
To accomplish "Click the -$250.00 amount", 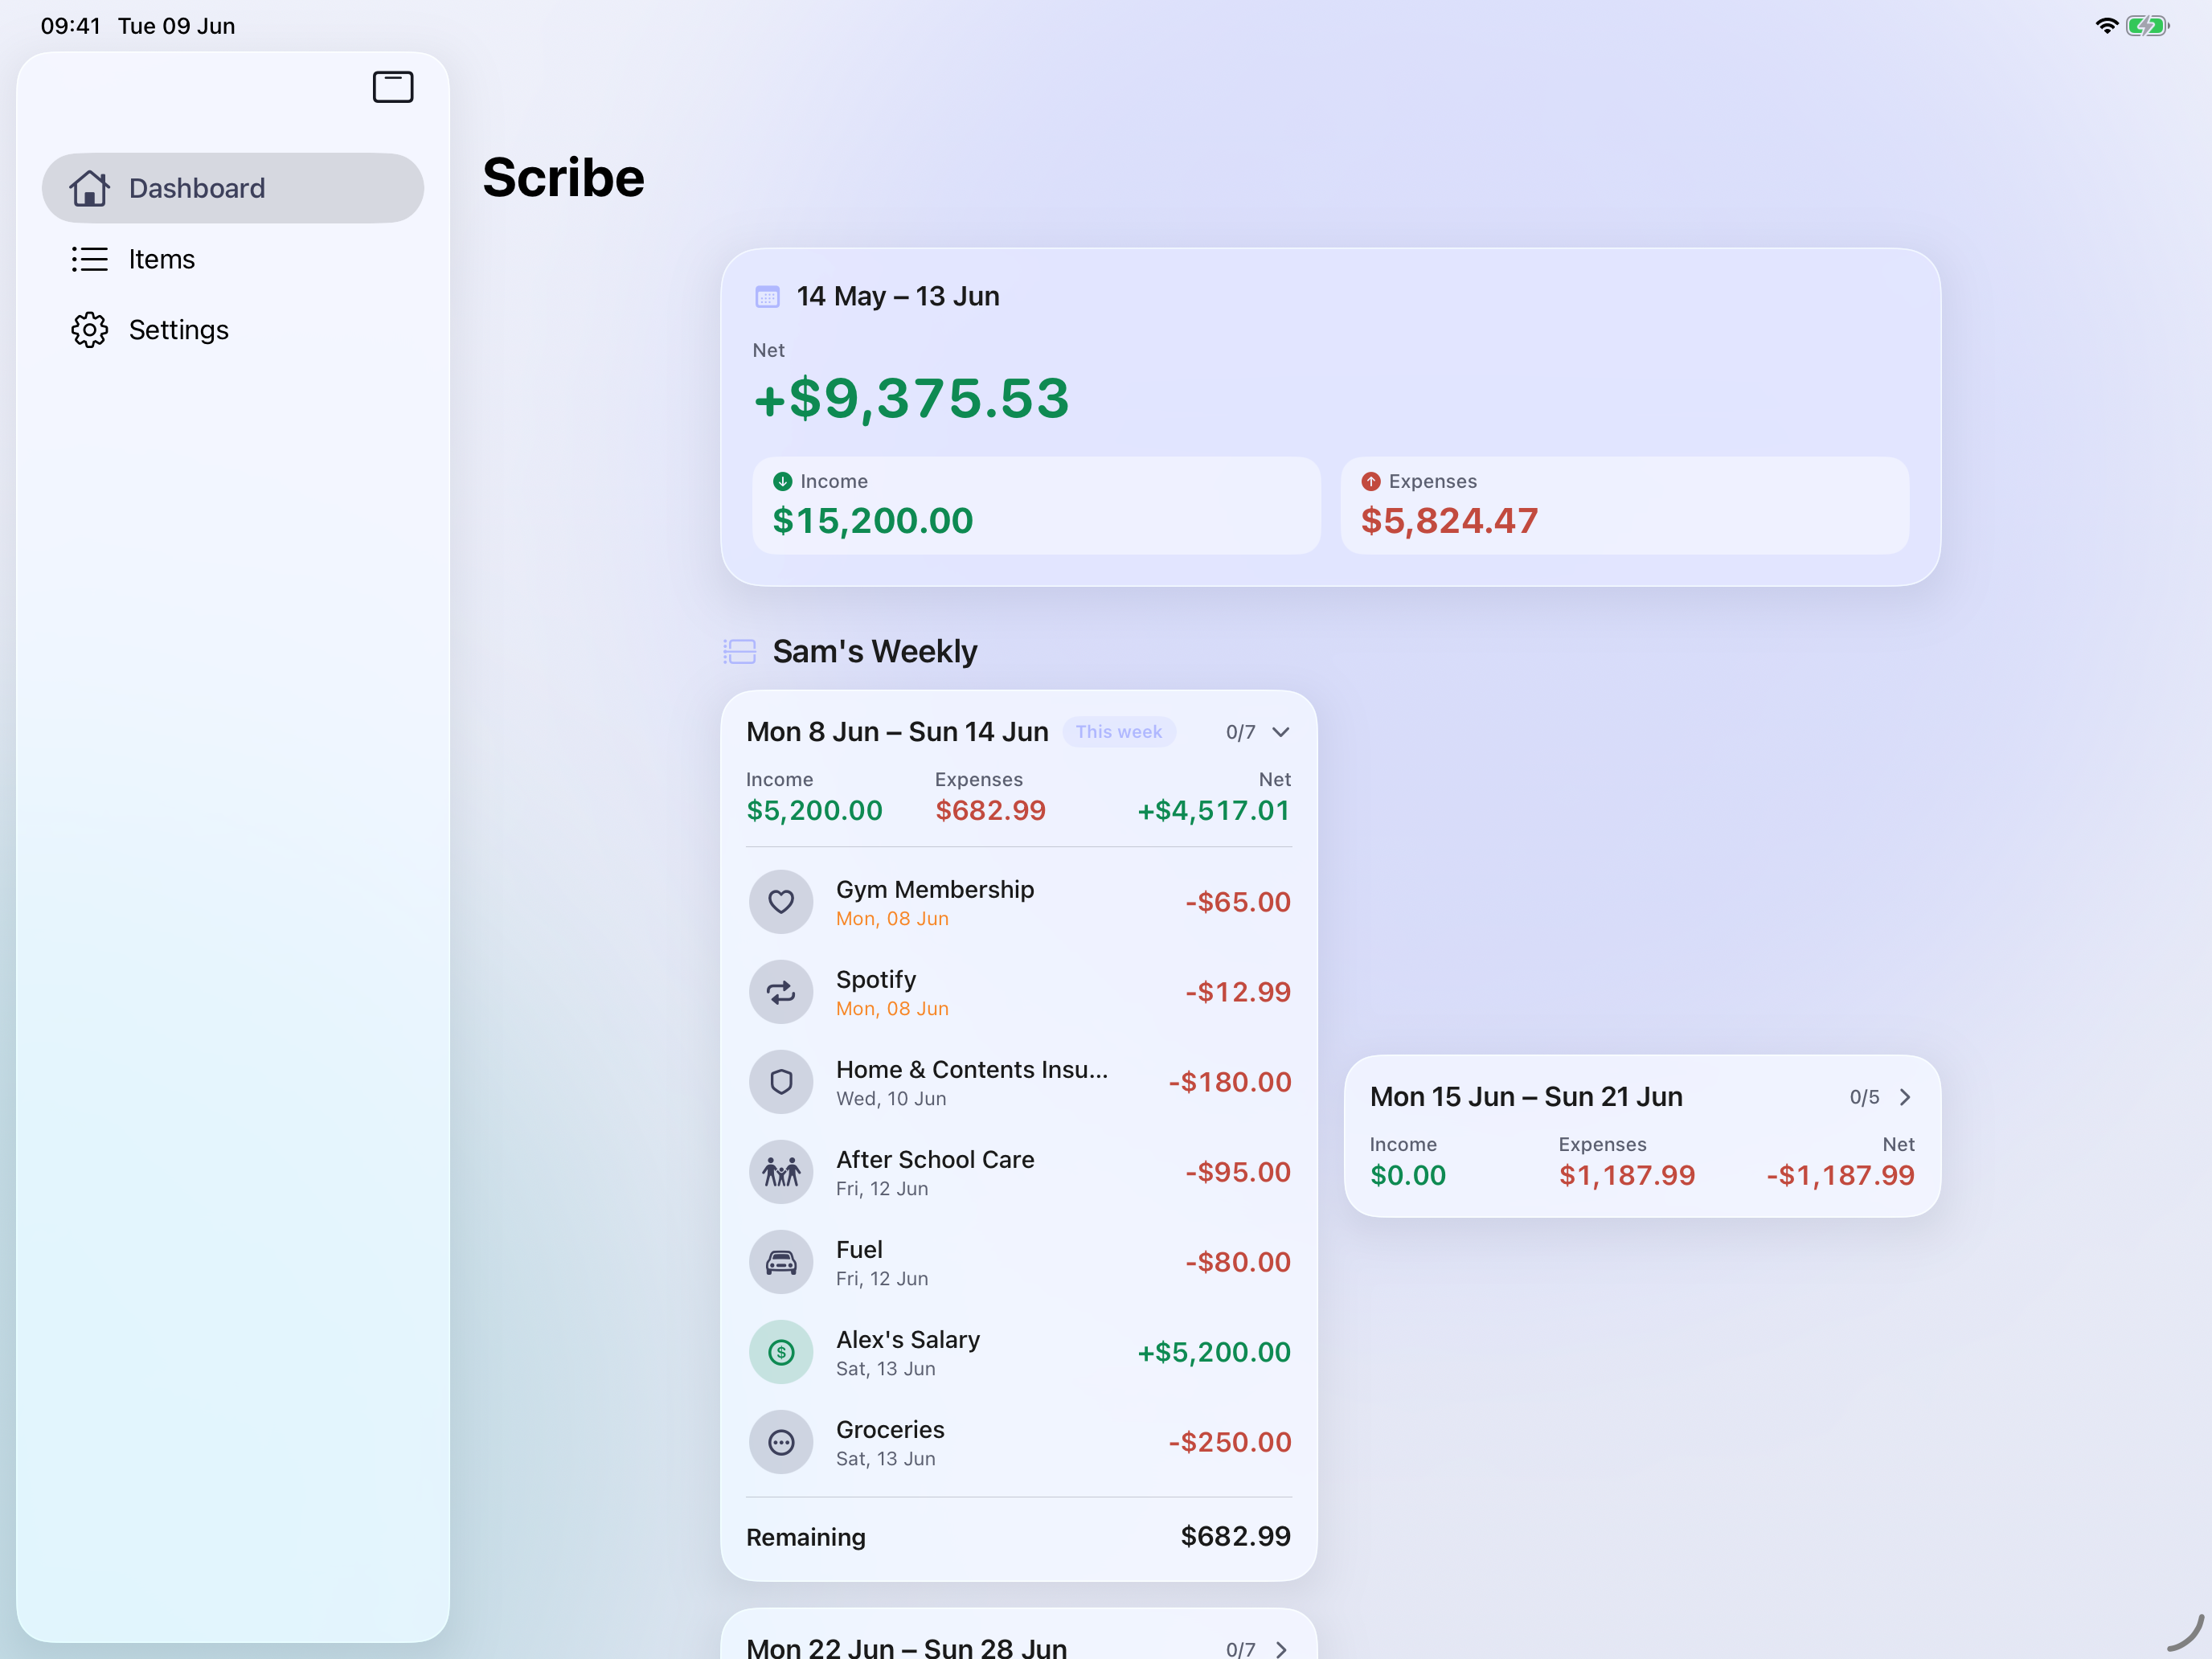I will point(1230,1442).
